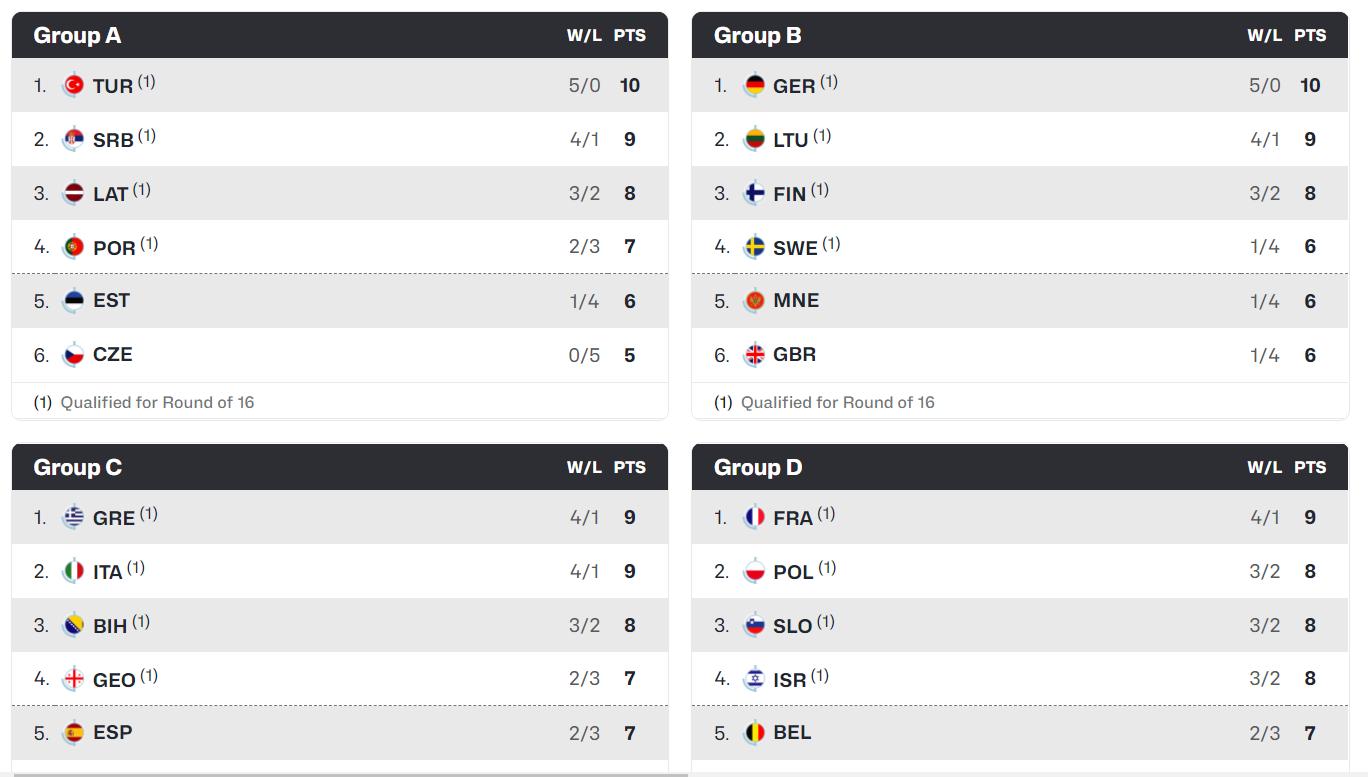The height and width of the screenshot is (777, 1368).
Task: Click the PTS column header in Group B
Action: [x=1310, y=36]
